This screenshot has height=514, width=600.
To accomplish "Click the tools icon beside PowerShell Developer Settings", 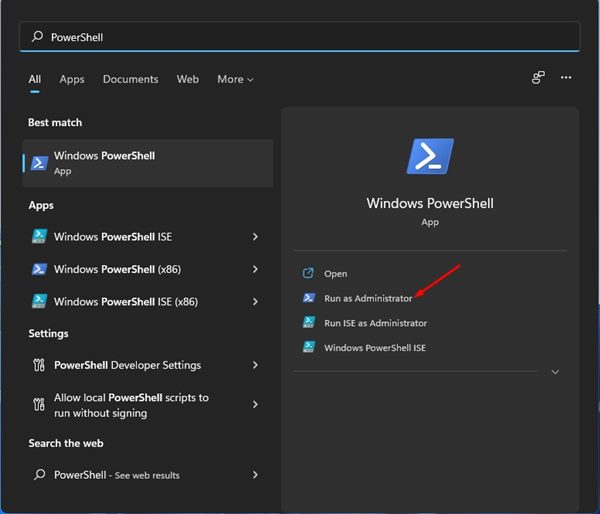I will pyautogui.click(x=39, y=365).
